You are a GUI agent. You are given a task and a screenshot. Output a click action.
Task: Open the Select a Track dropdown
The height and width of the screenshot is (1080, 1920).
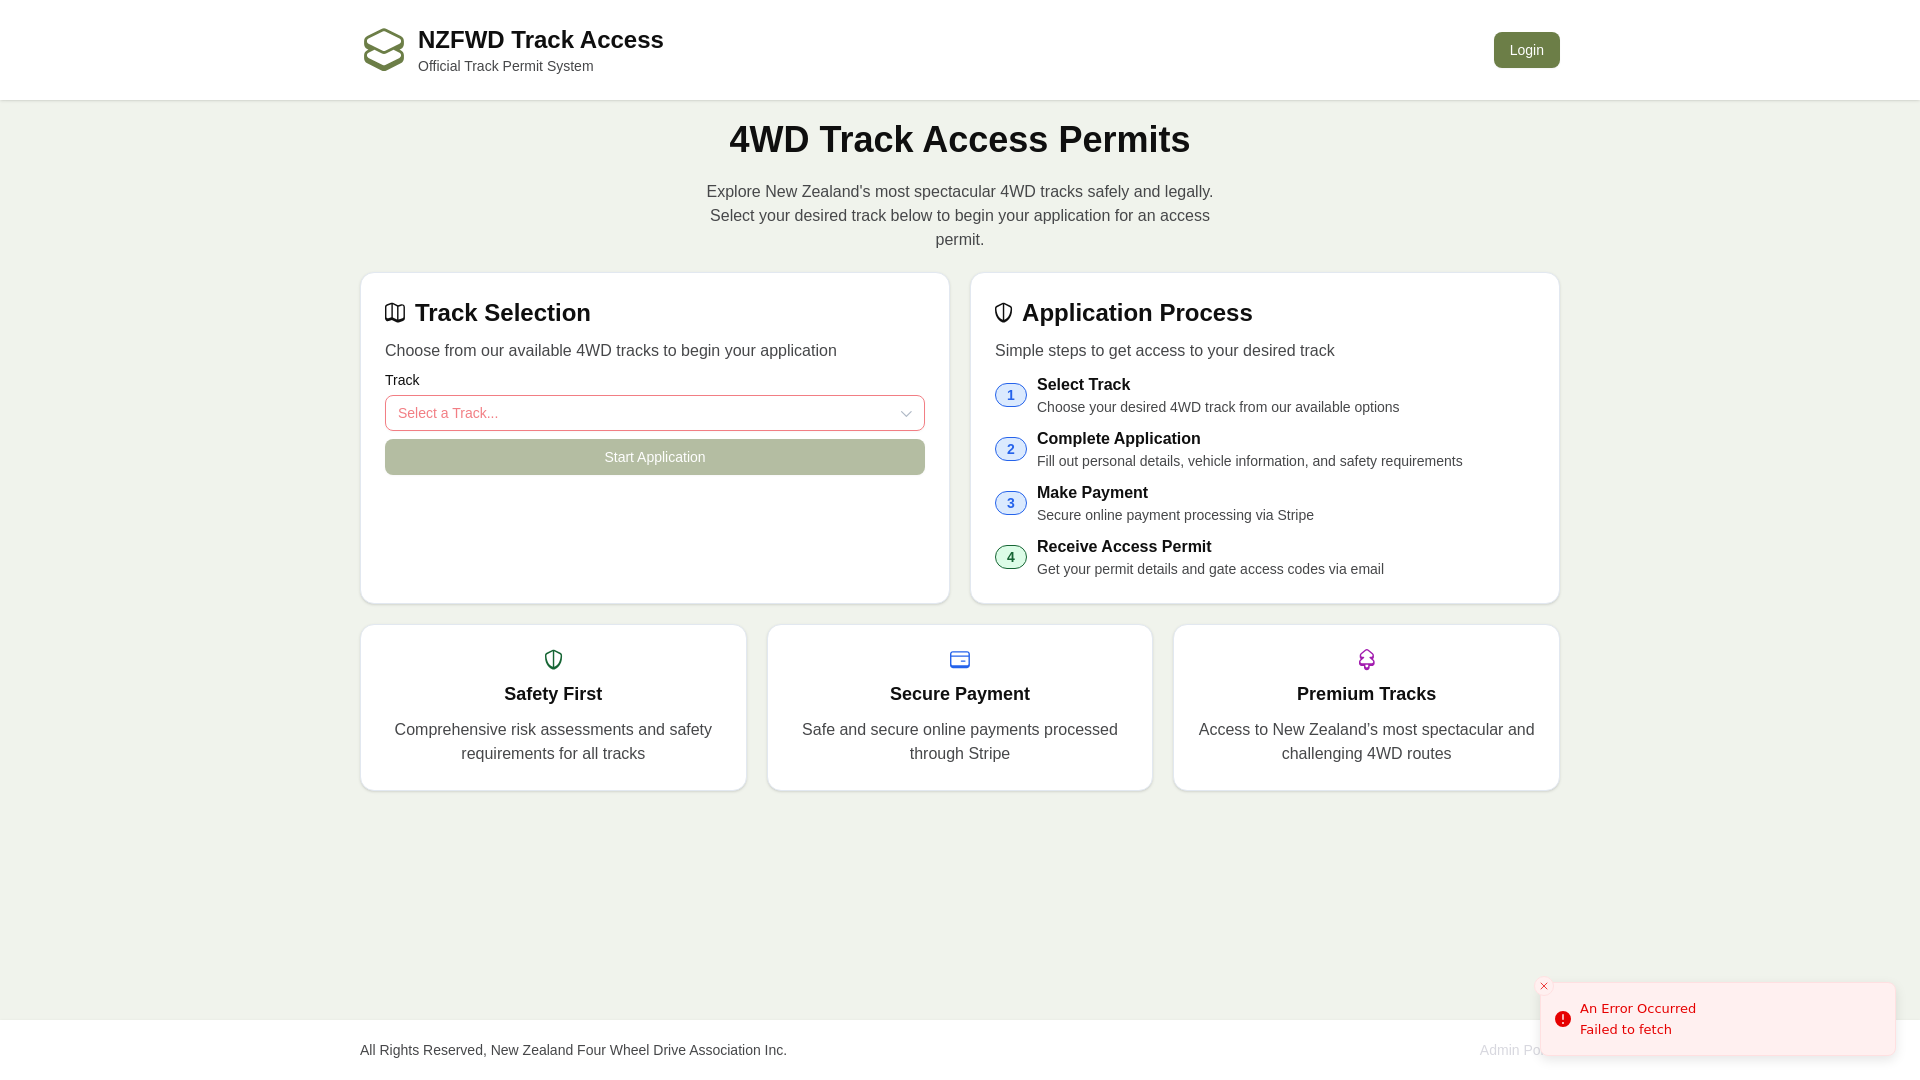click(x=655, y=413)
